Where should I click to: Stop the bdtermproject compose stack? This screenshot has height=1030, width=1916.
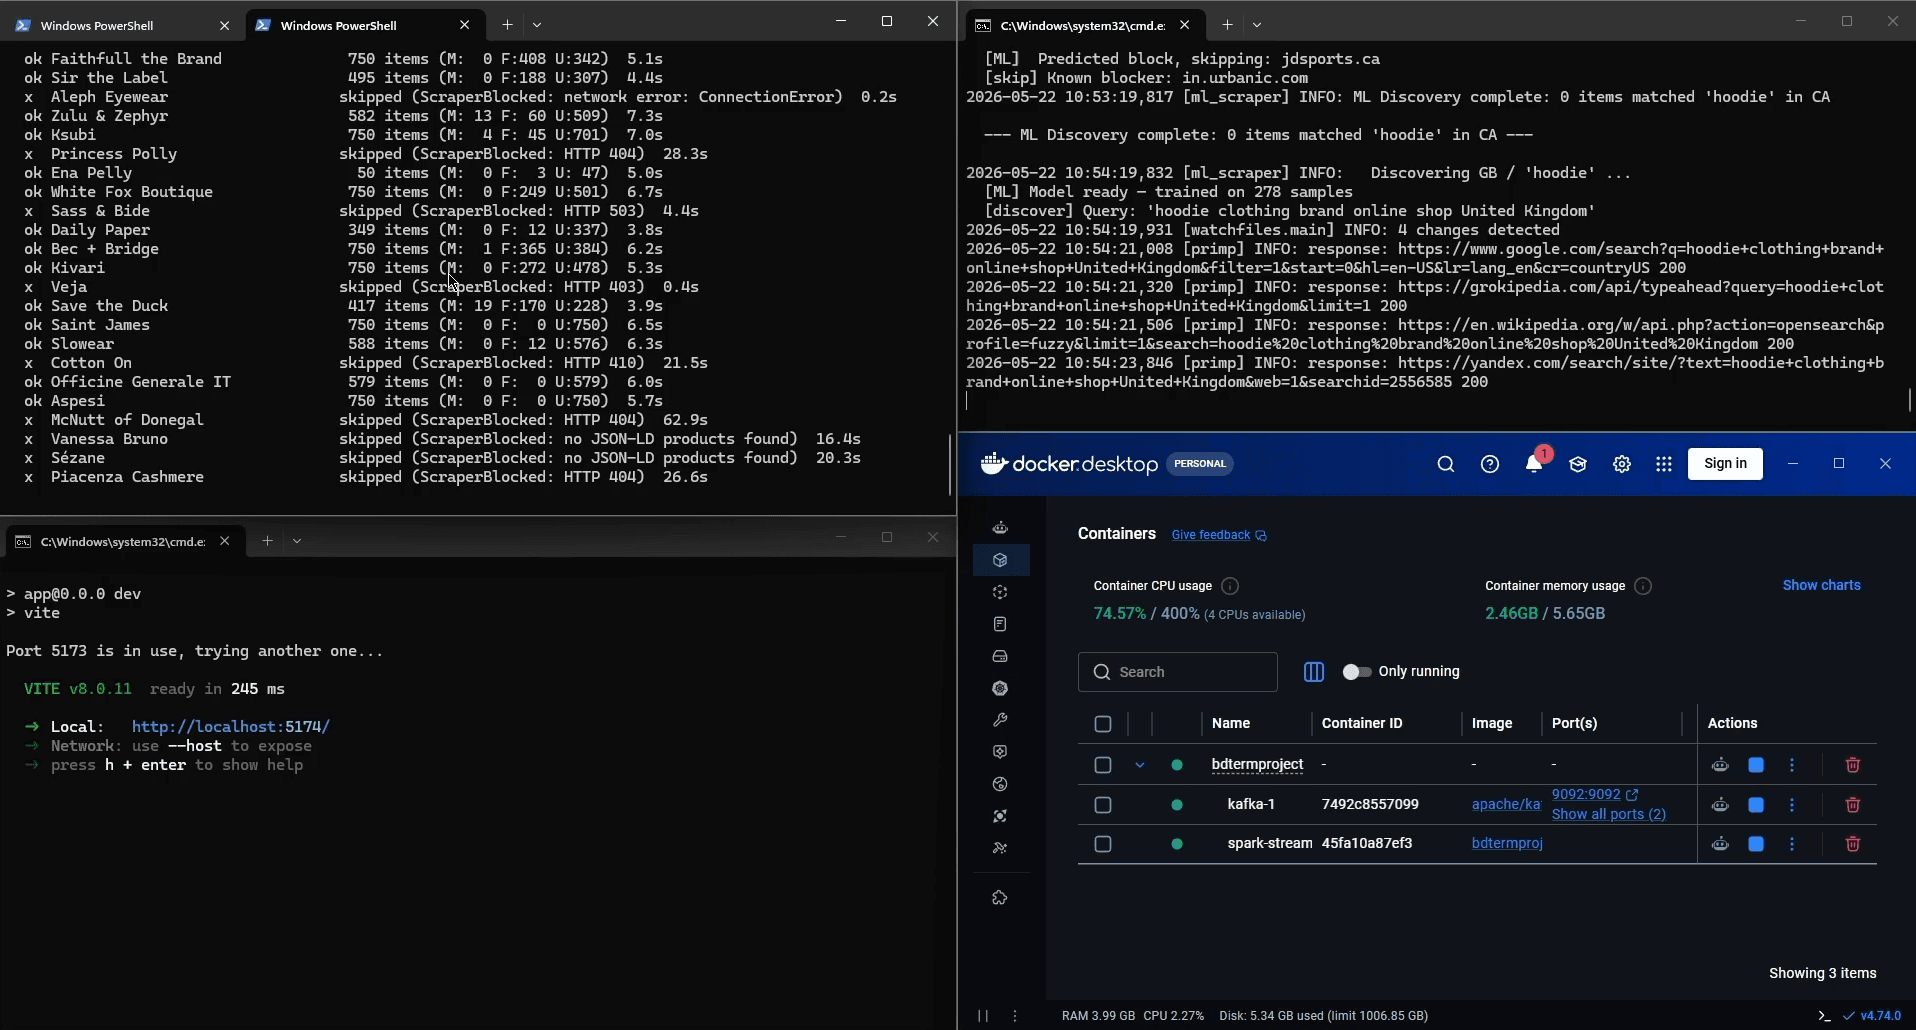(1756, 765)
